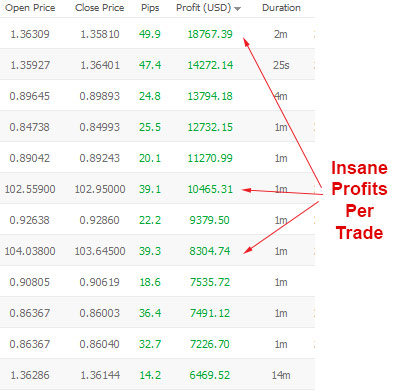The image size is (400, 391).
Task: Click the pips value 18.6
Action: pyautogui.click(x=150, y=282)
